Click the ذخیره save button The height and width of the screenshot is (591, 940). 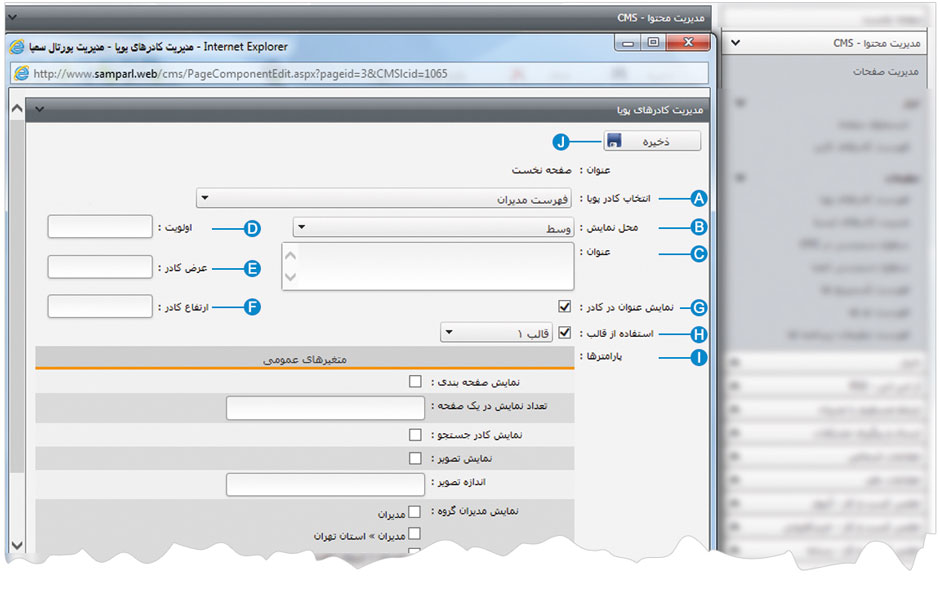[x=651, y=142]
